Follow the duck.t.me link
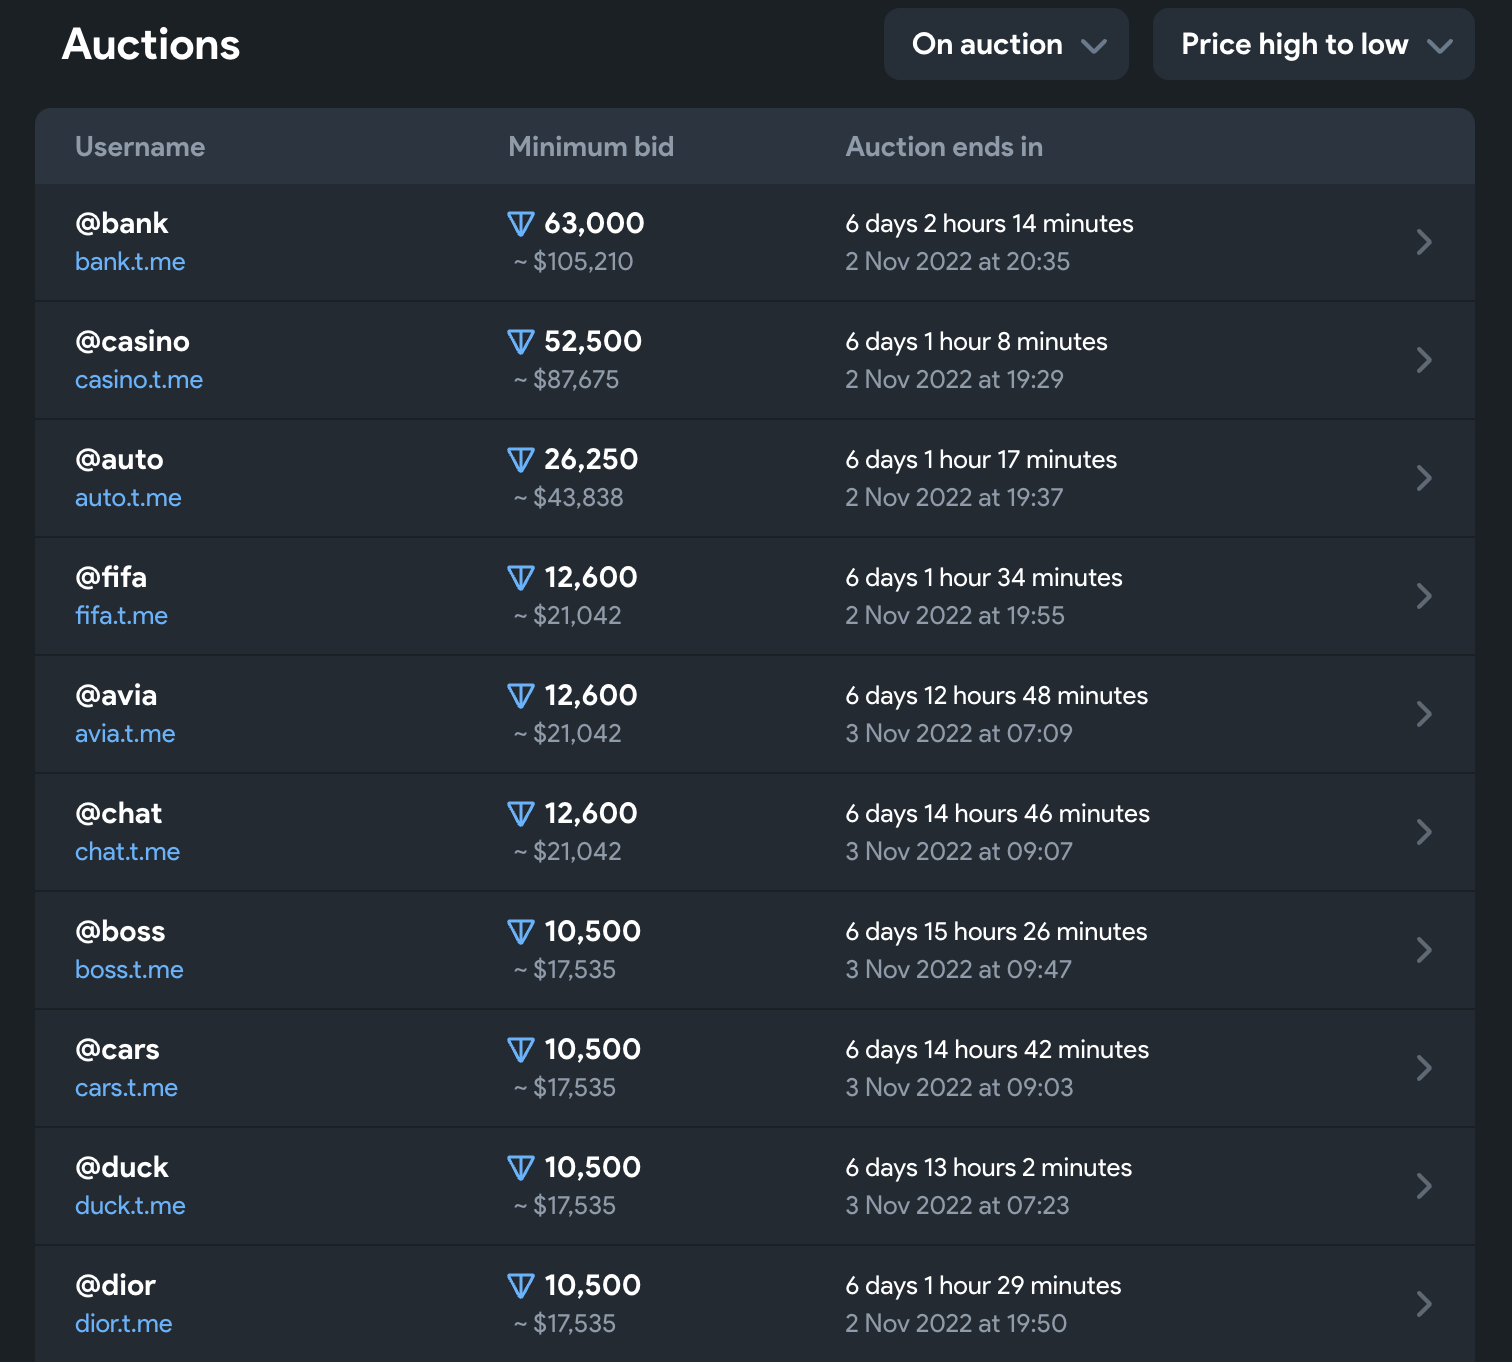This screenshot has height=1362, width=1512. [130, 1206]
